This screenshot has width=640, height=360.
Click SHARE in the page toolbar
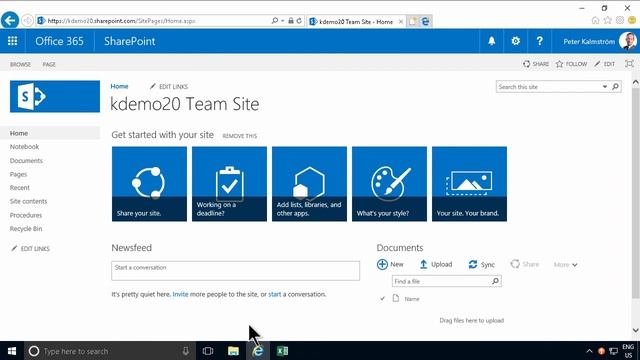click(536, 64)
